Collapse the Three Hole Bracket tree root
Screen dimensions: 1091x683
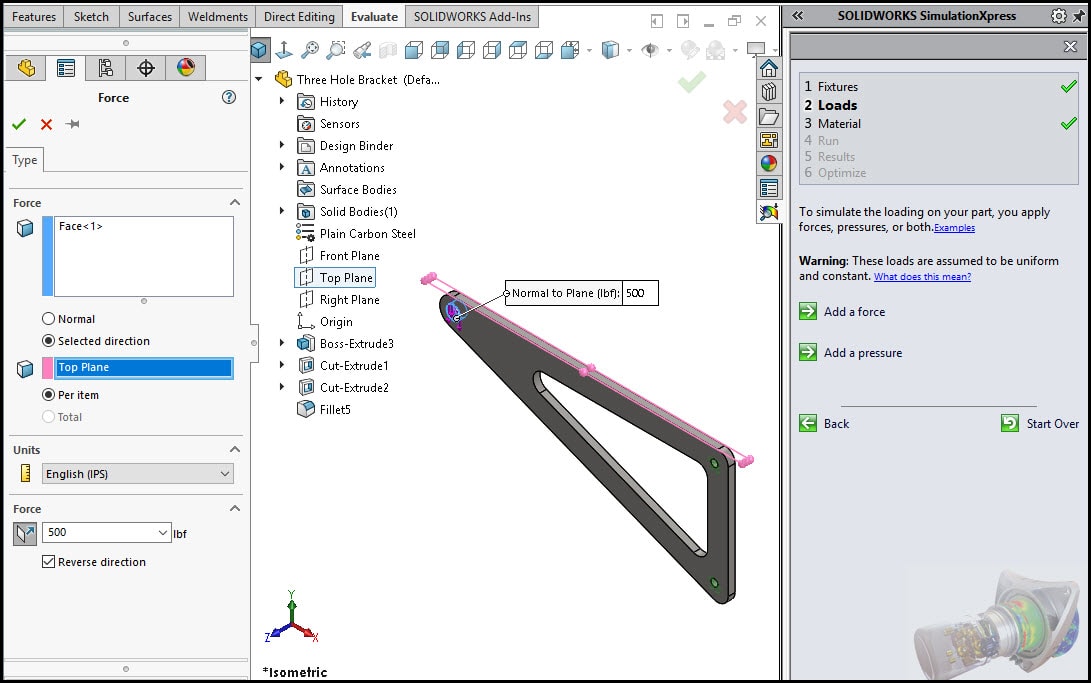click(x=259, y=79)
